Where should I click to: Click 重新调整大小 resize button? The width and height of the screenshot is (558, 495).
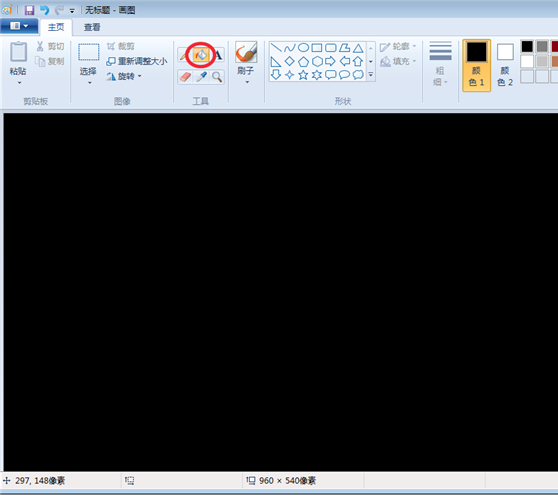pos(137,61)
